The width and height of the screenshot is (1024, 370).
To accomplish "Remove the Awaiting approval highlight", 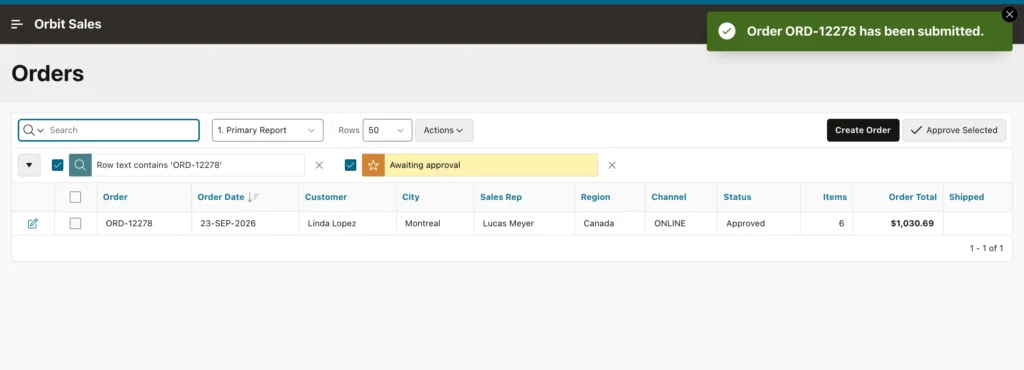I will click(612, 165).
